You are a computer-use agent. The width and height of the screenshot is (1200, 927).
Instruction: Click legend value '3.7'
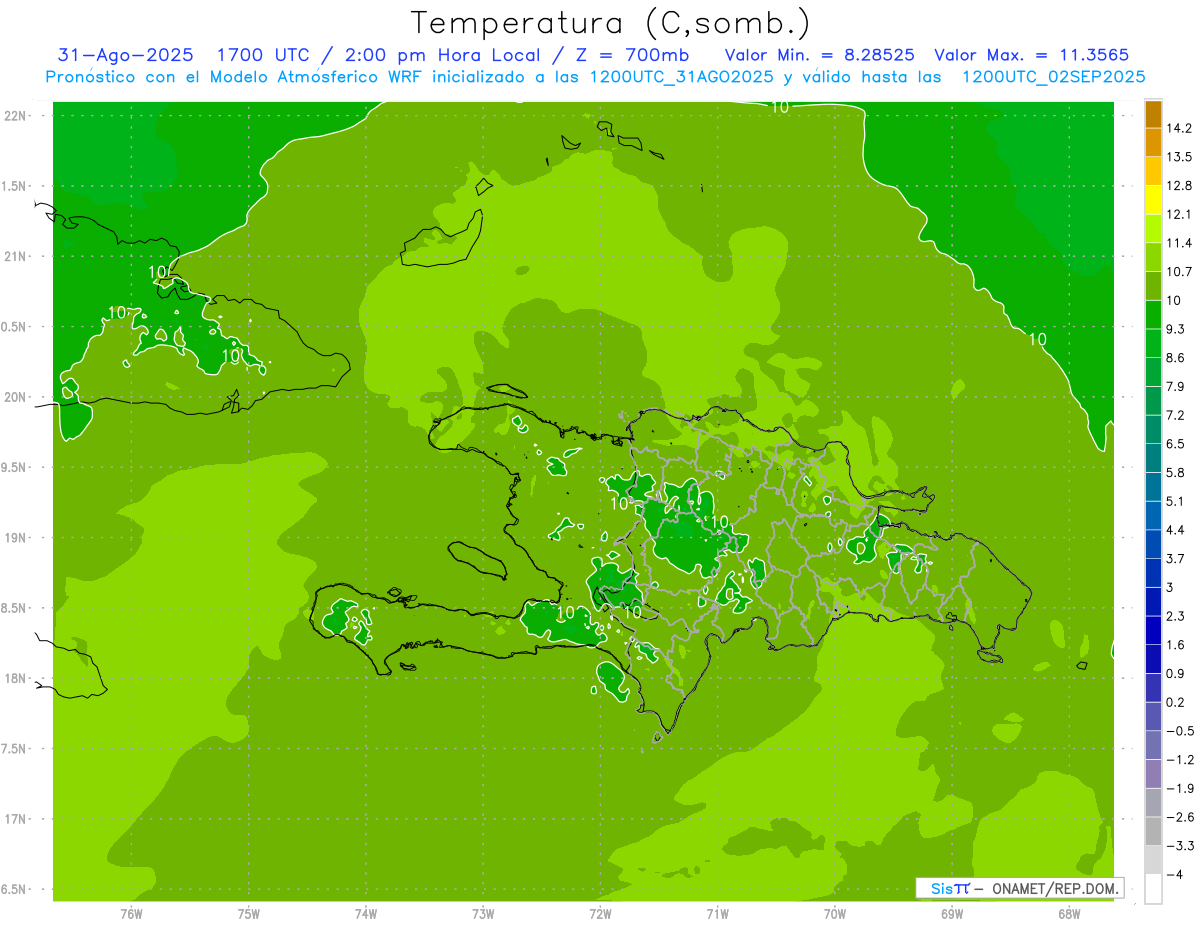point(1175,559)
